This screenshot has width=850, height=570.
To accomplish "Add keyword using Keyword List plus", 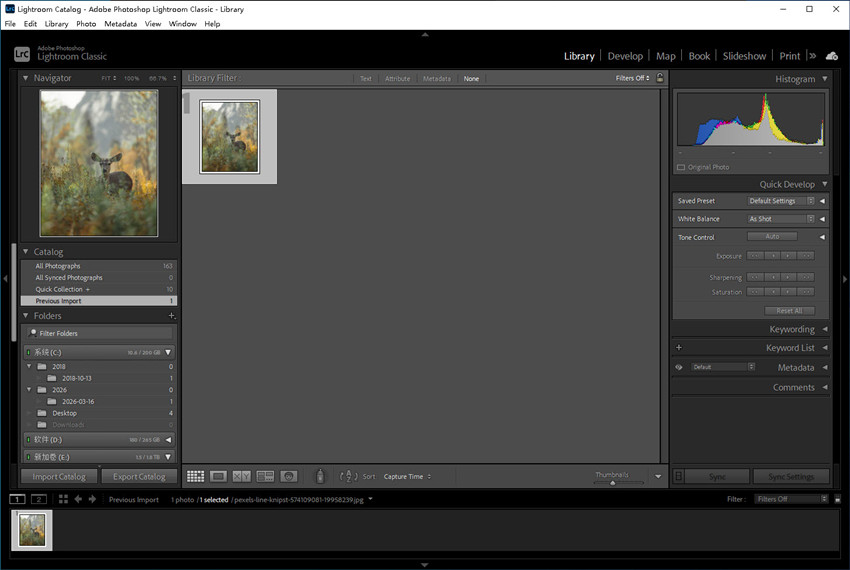I will pyautogui.click(x=679, y=348).
